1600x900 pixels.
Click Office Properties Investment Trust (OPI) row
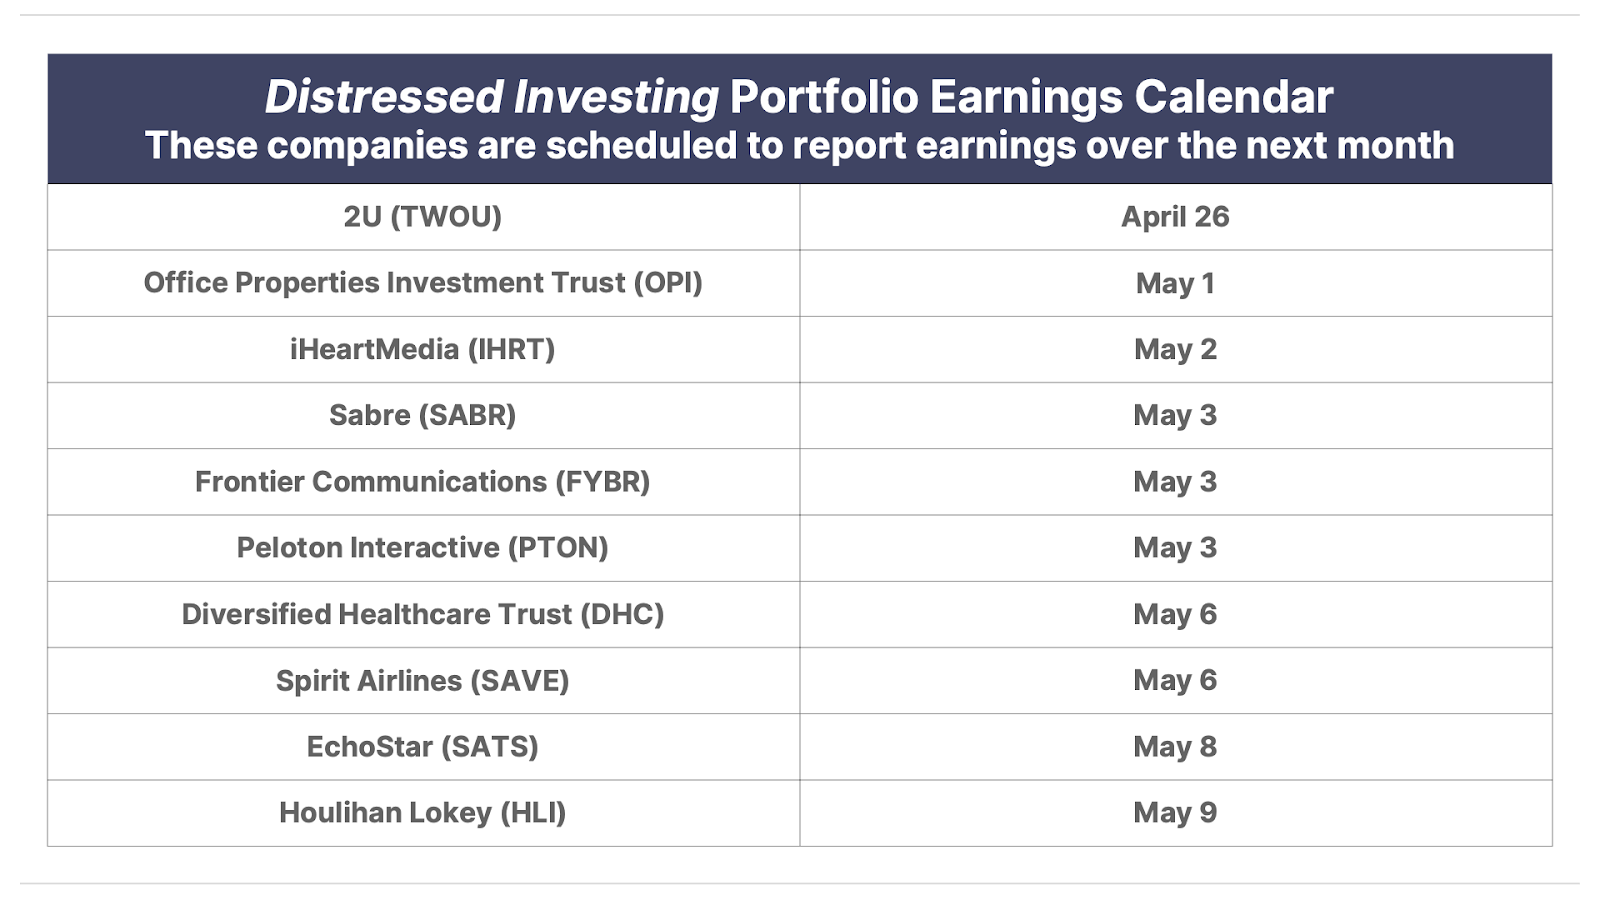[800, 283]
